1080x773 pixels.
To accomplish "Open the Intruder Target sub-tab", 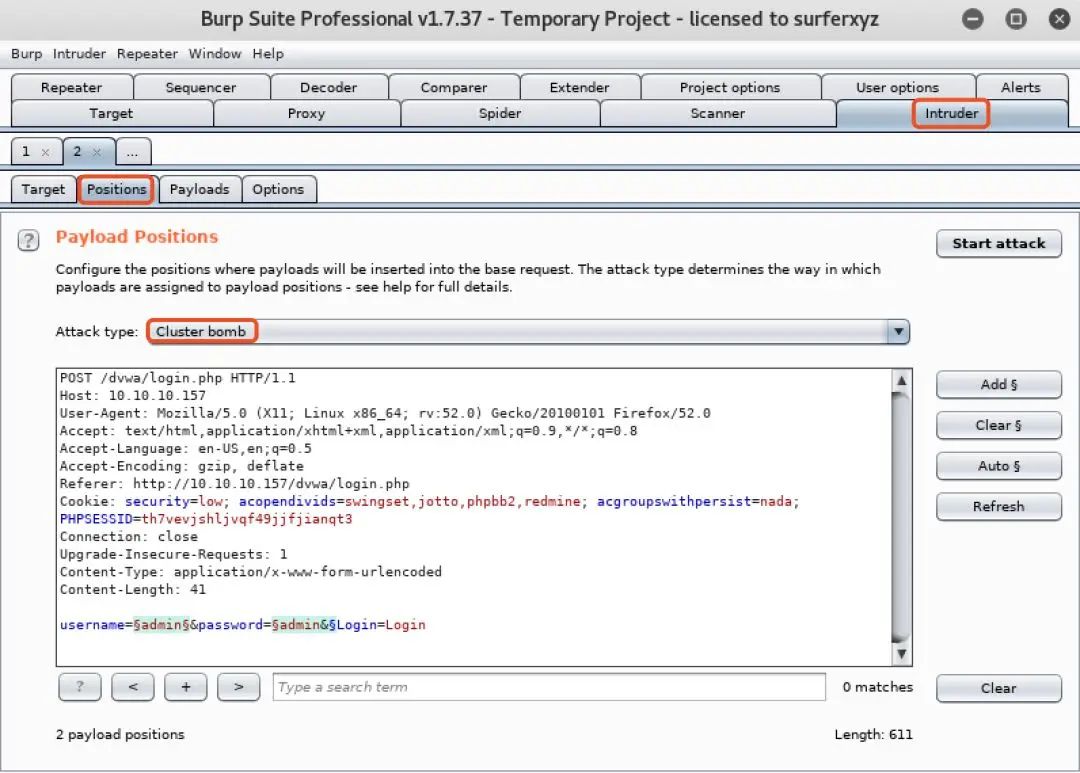I will tap(43, 189).
